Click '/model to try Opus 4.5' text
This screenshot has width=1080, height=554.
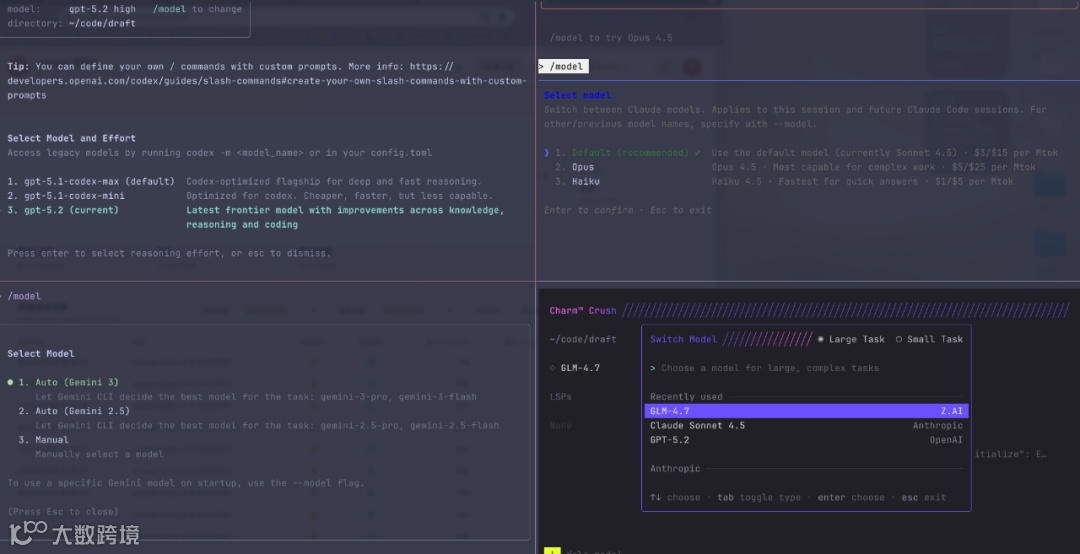click(611, 38)
